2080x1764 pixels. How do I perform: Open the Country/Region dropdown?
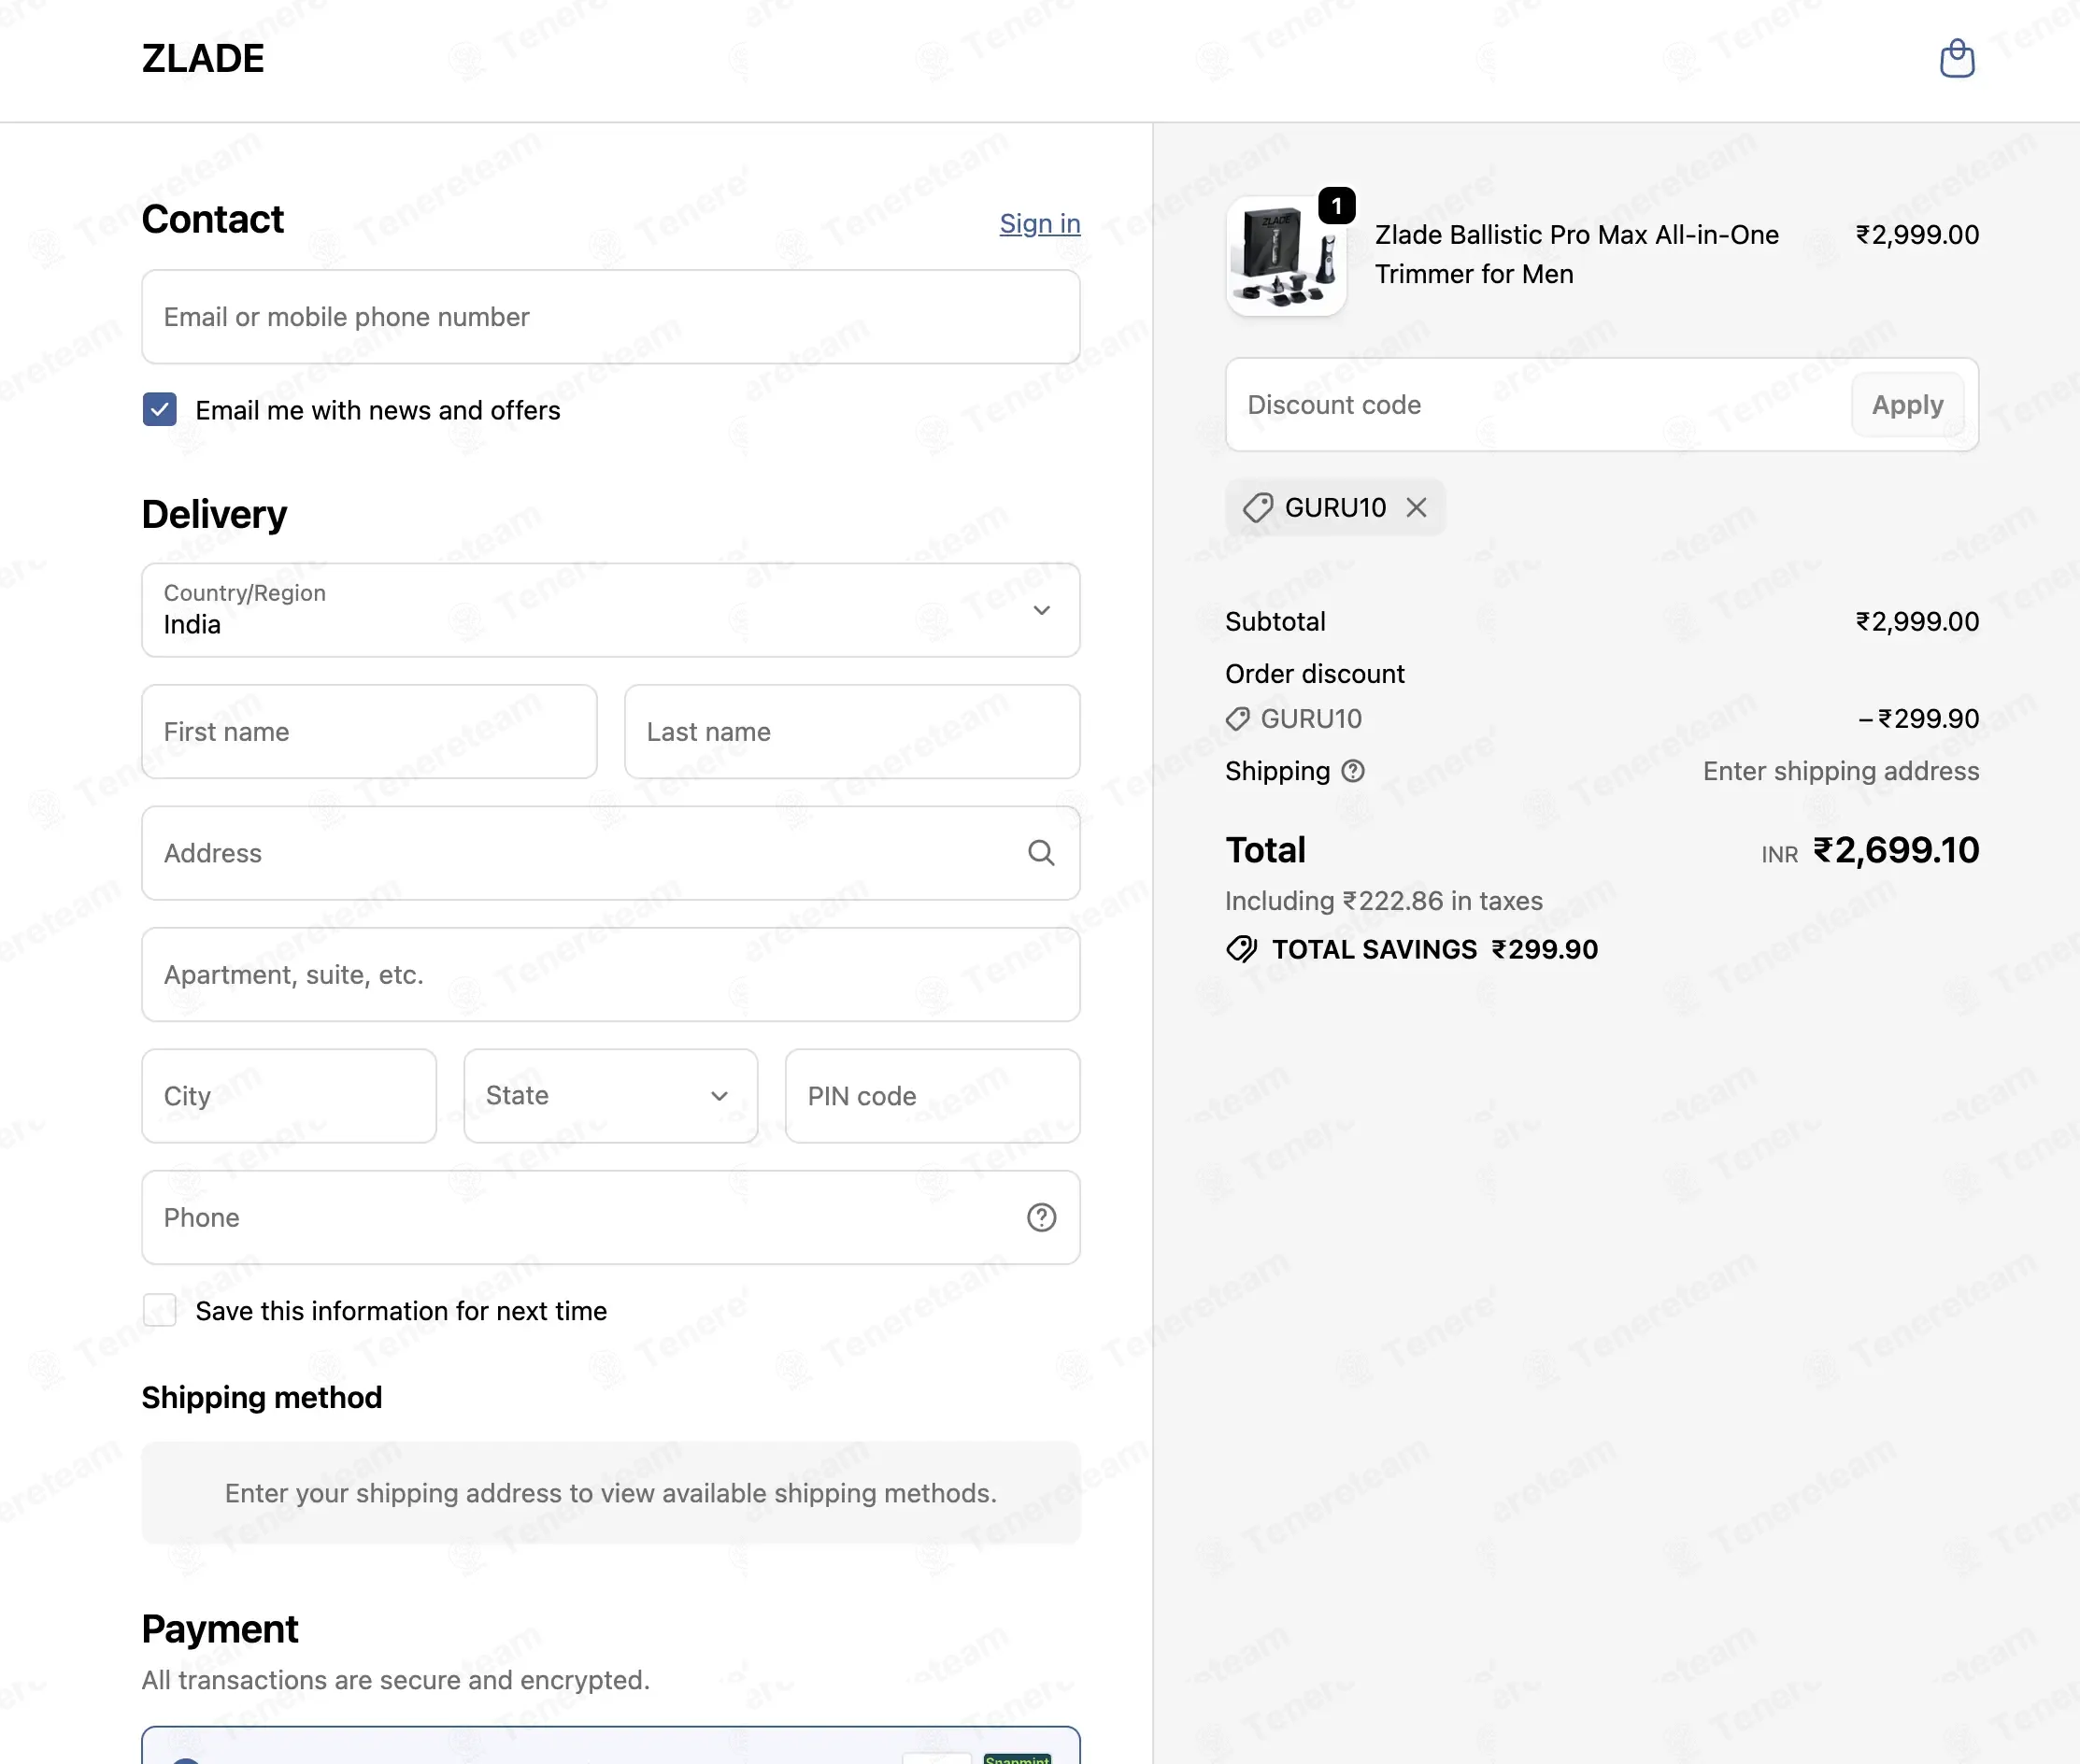pos(611,610)
